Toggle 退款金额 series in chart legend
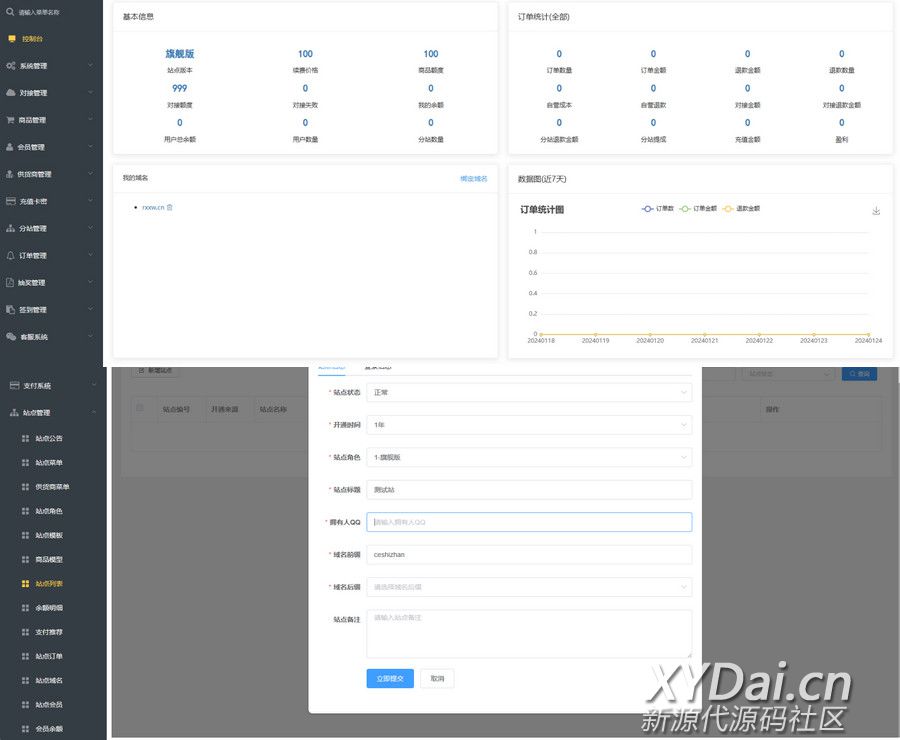The width and height of the screenshot is (900, 740). (x=741, y=209)
